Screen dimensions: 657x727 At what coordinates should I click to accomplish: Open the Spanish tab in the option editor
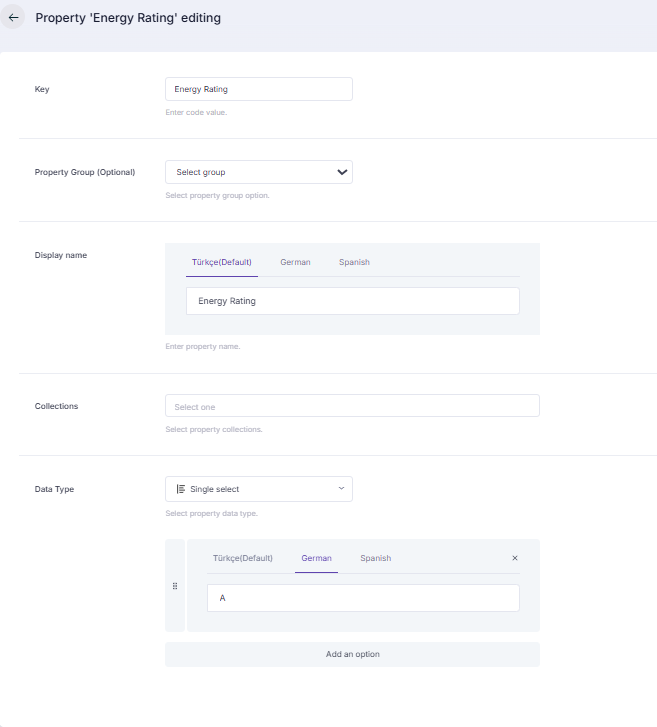(376, 558)
